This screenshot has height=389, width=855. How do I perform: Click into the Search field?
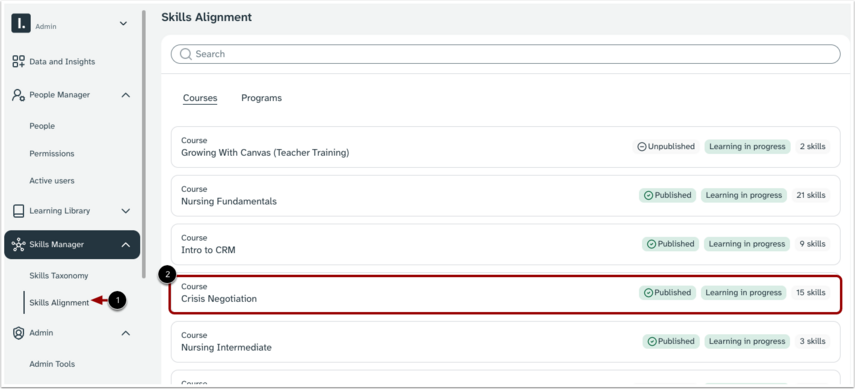point(505,54)
